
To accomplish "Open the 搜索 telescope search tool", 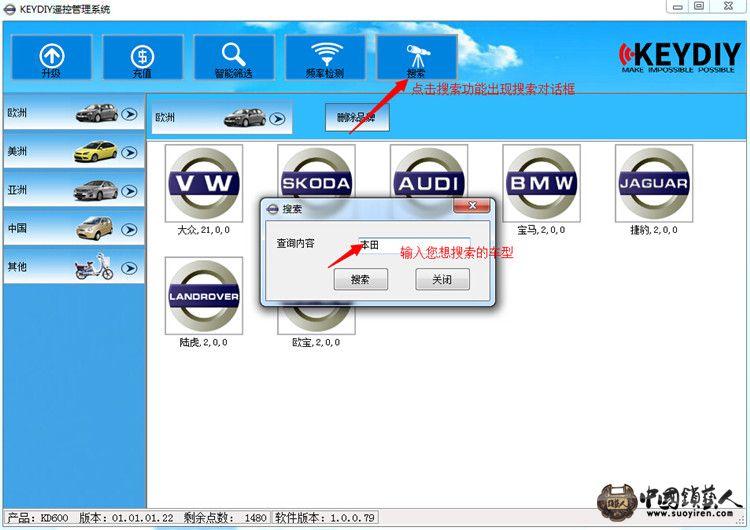I will tap(416, 57).
